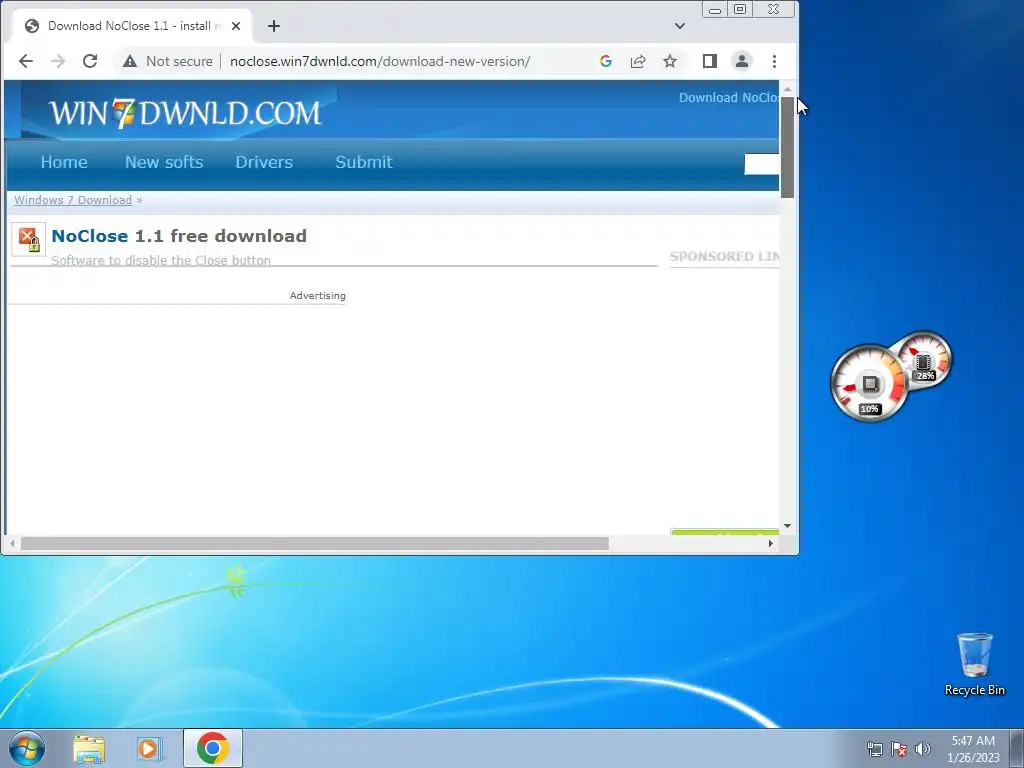The width and height of the screenshot is (1024, 768).
Task: Open the Drivers menu item
Action: (x=264, y=162)
